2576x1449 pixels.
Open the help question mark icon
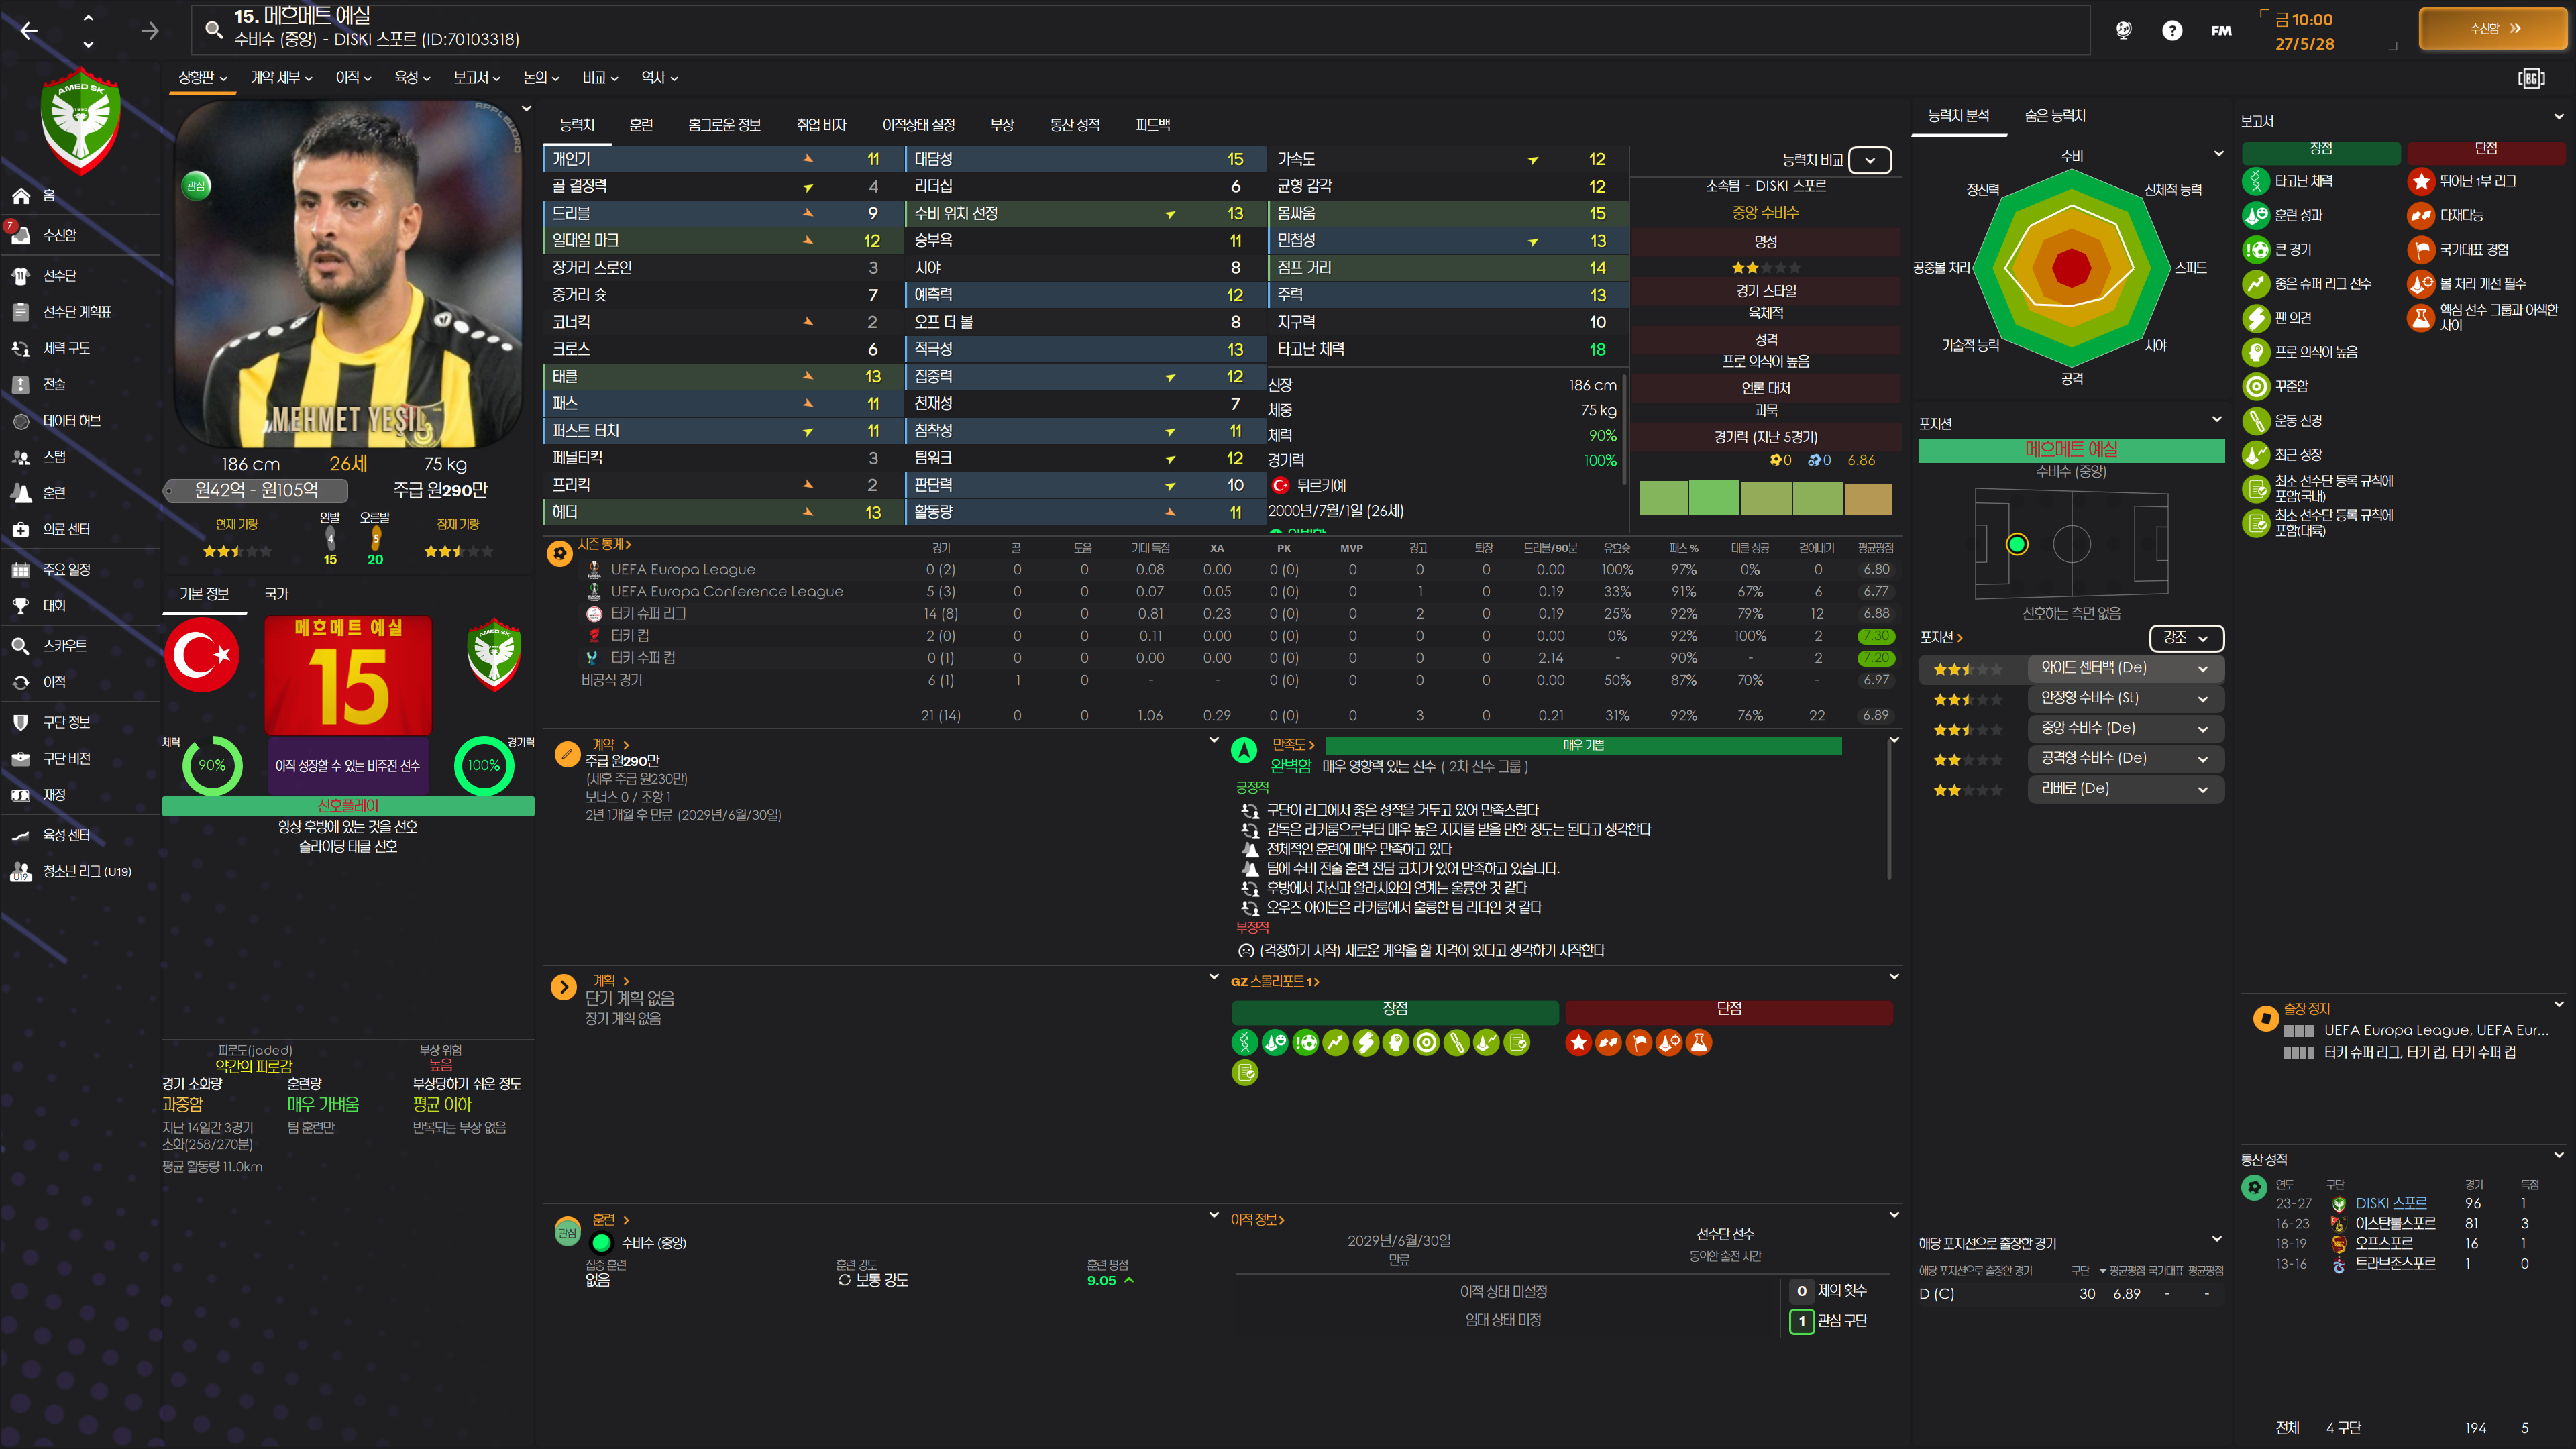pyautogui.click(x=2171, y=30)
